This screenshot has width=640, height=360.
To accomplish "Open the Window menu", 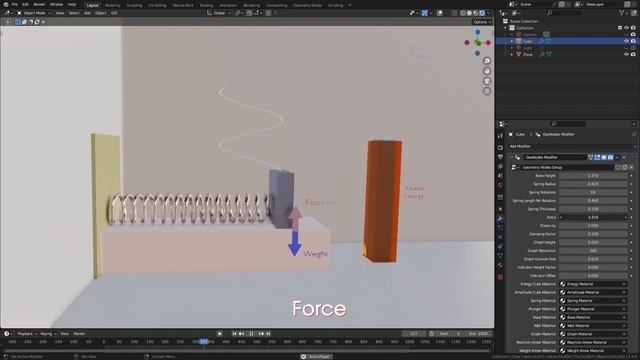I will coord(56,4).
